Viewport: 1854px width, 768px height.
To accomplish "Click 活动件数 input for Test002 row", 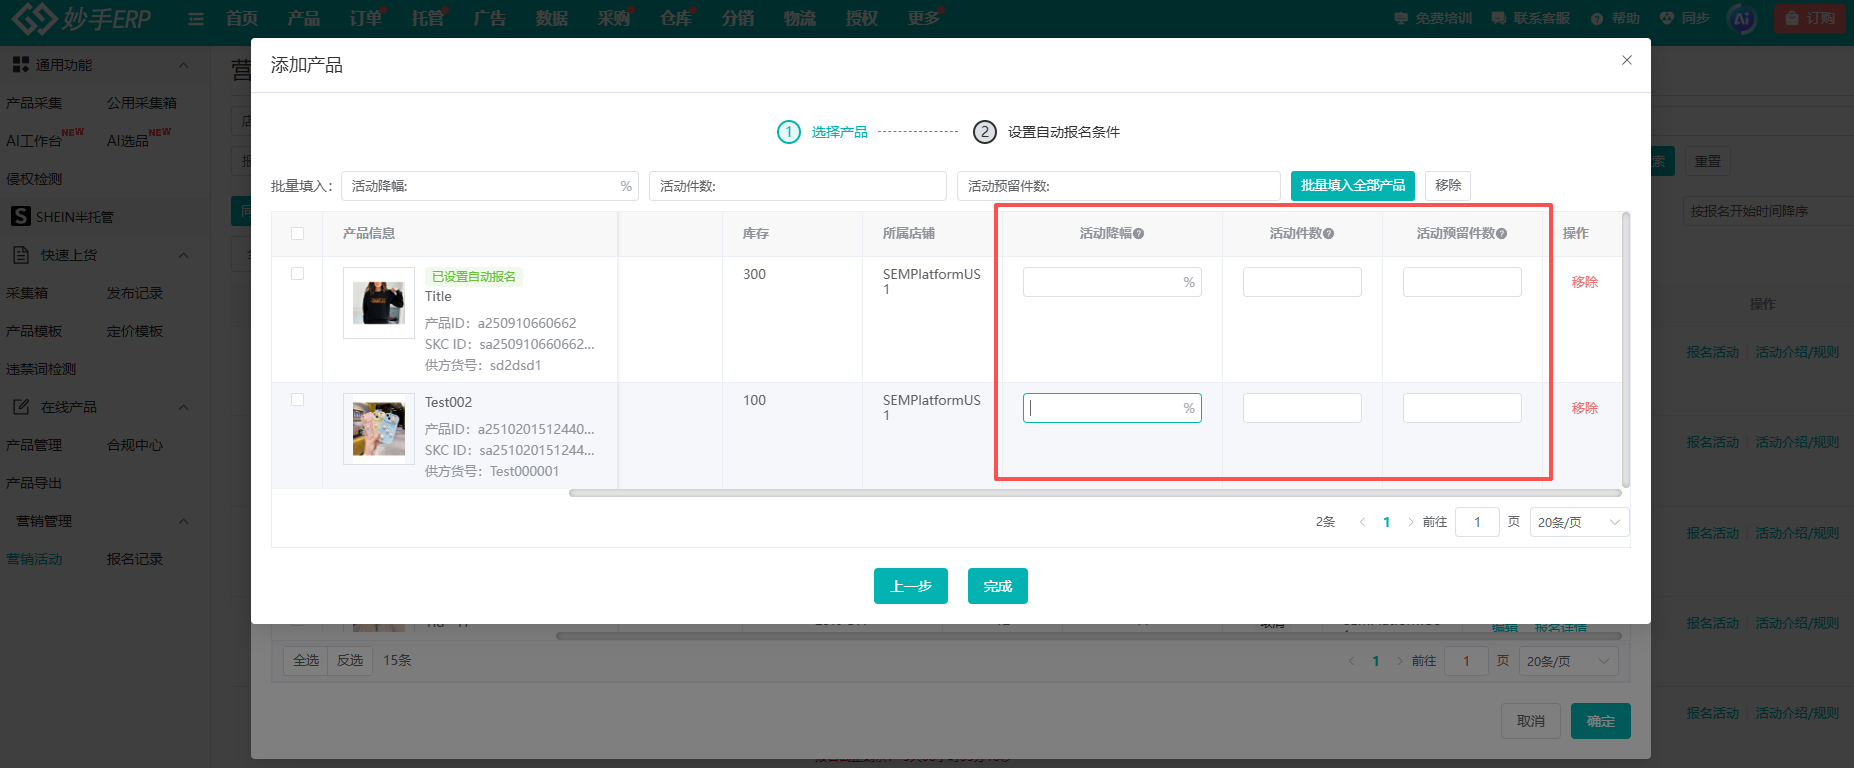I will 1302,408.
